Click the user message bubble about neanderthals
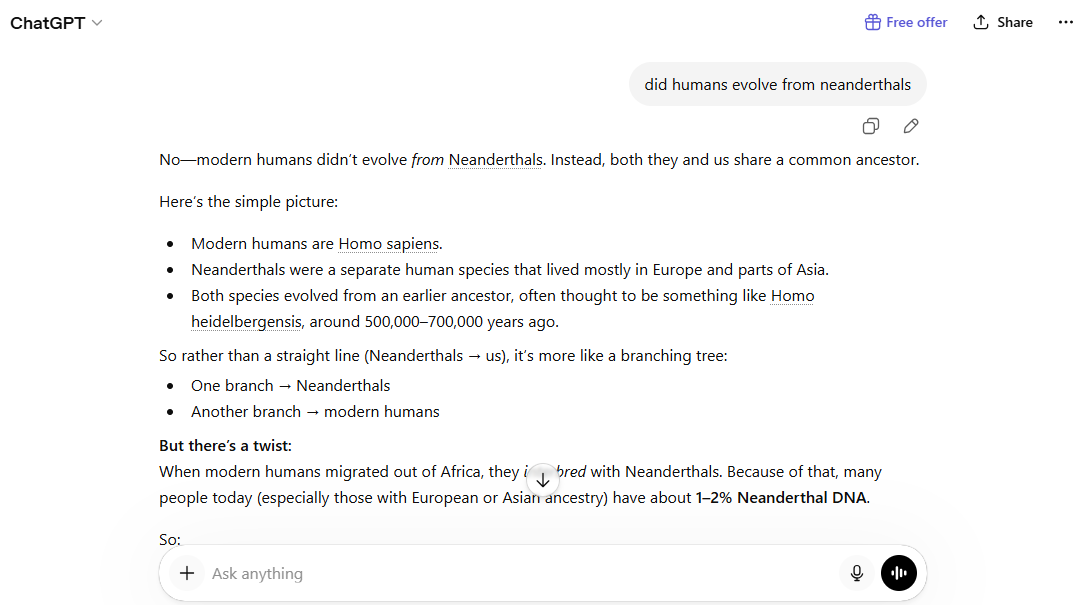 777,85
